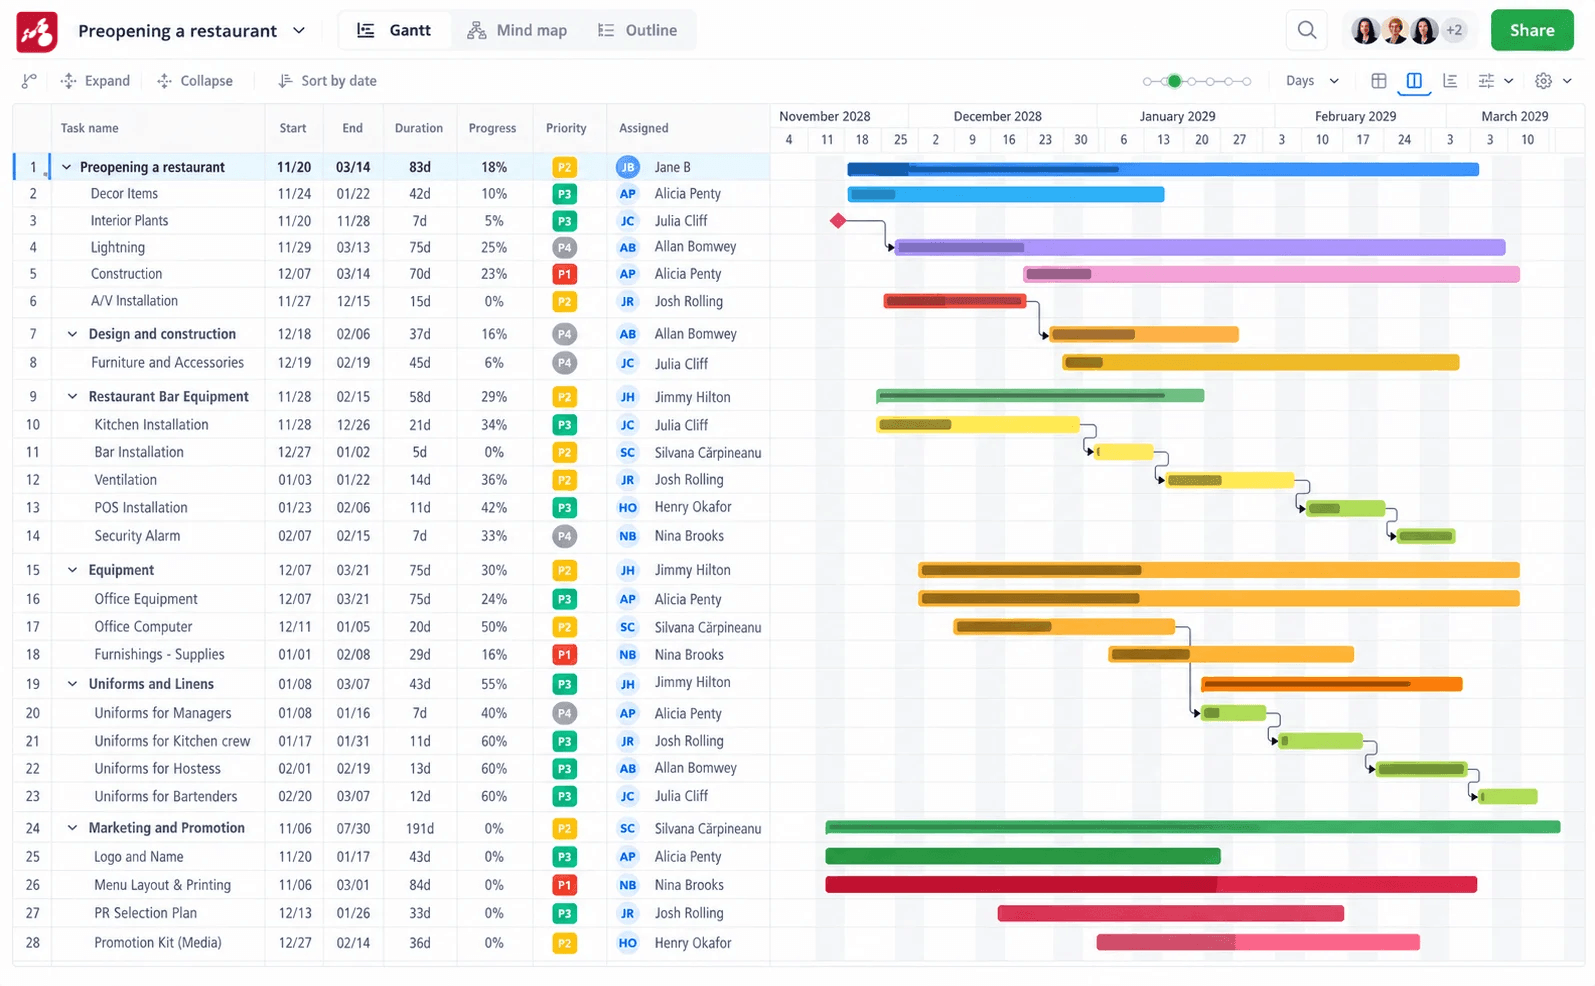Click the table grid view icon

click(x=1378, y=81)
